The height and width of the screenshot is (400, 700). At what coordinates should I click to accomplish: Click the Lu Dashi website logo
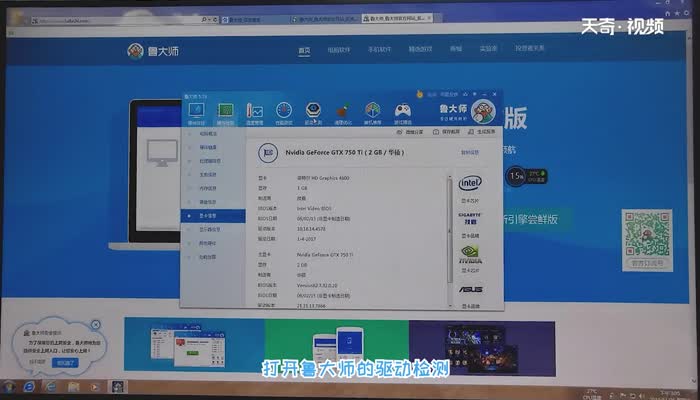153,51
